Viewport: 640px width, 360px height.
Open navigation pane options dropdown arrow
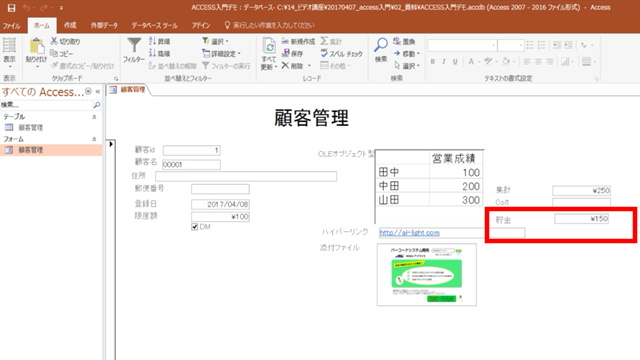point(88,91)
